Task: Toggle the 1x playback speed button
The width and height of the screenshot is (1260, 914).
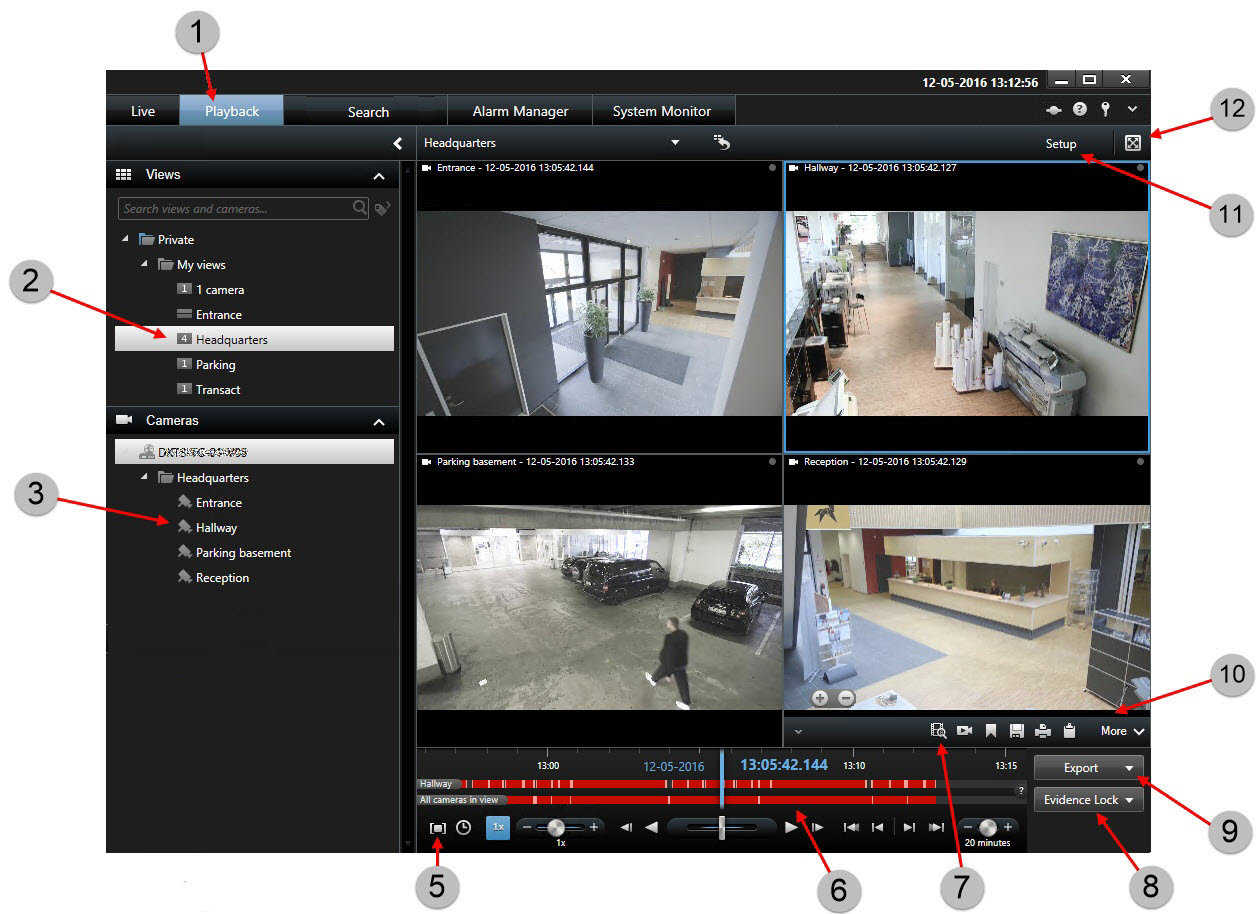Action: [497, 827]
